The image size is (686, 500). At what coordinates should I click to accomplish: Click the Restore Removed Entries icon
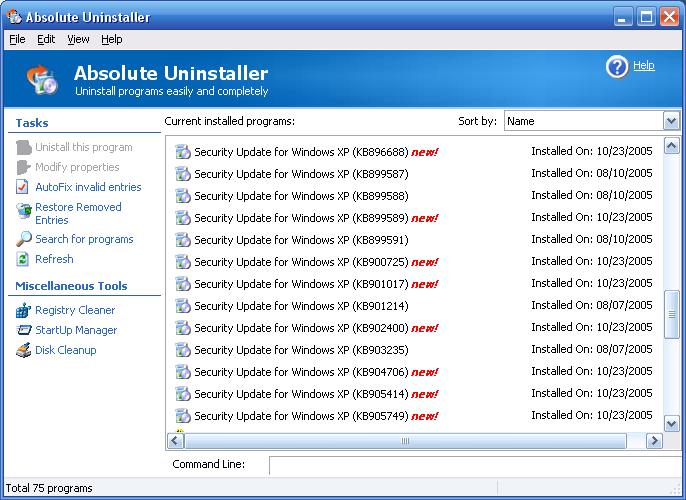point(24,210)
